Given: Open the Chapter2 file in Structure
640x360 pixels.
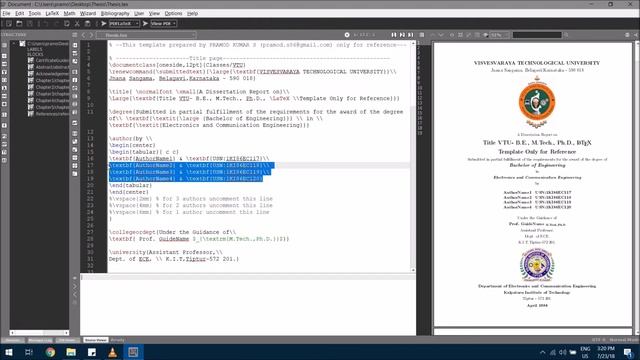Looking at the screenshot, I should point(48,87).
